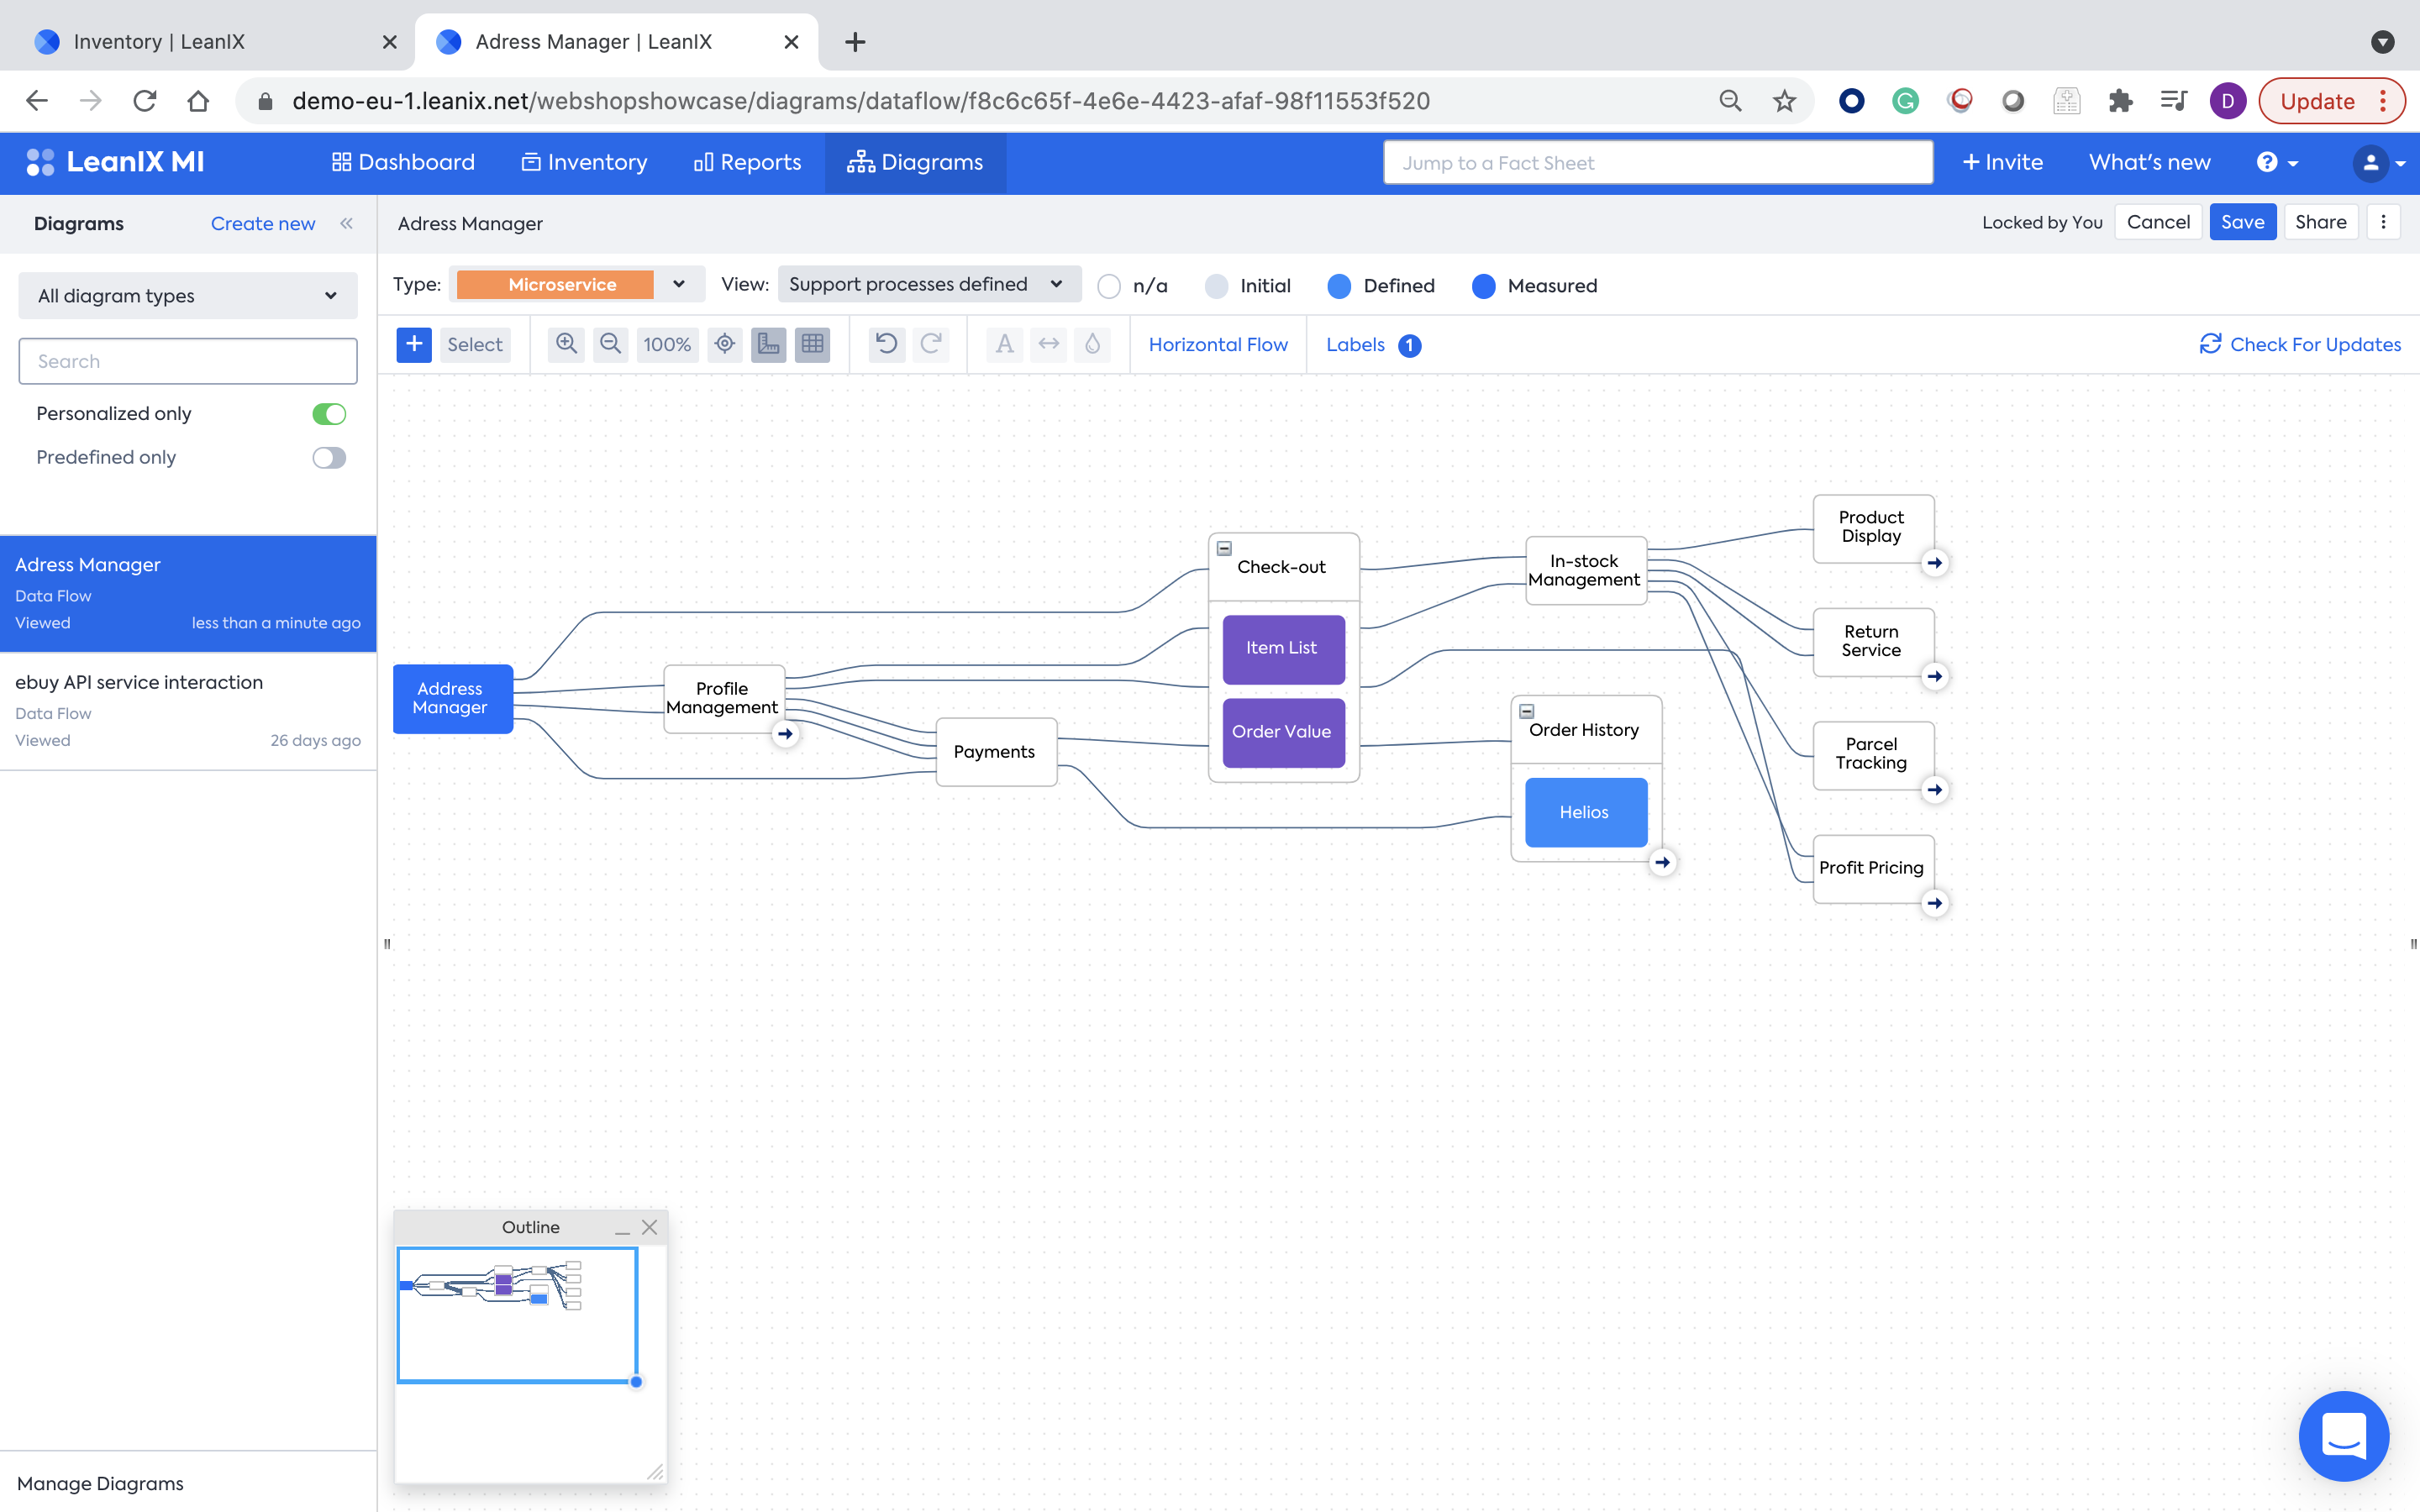Click the blue plus add button

[414, 344]
